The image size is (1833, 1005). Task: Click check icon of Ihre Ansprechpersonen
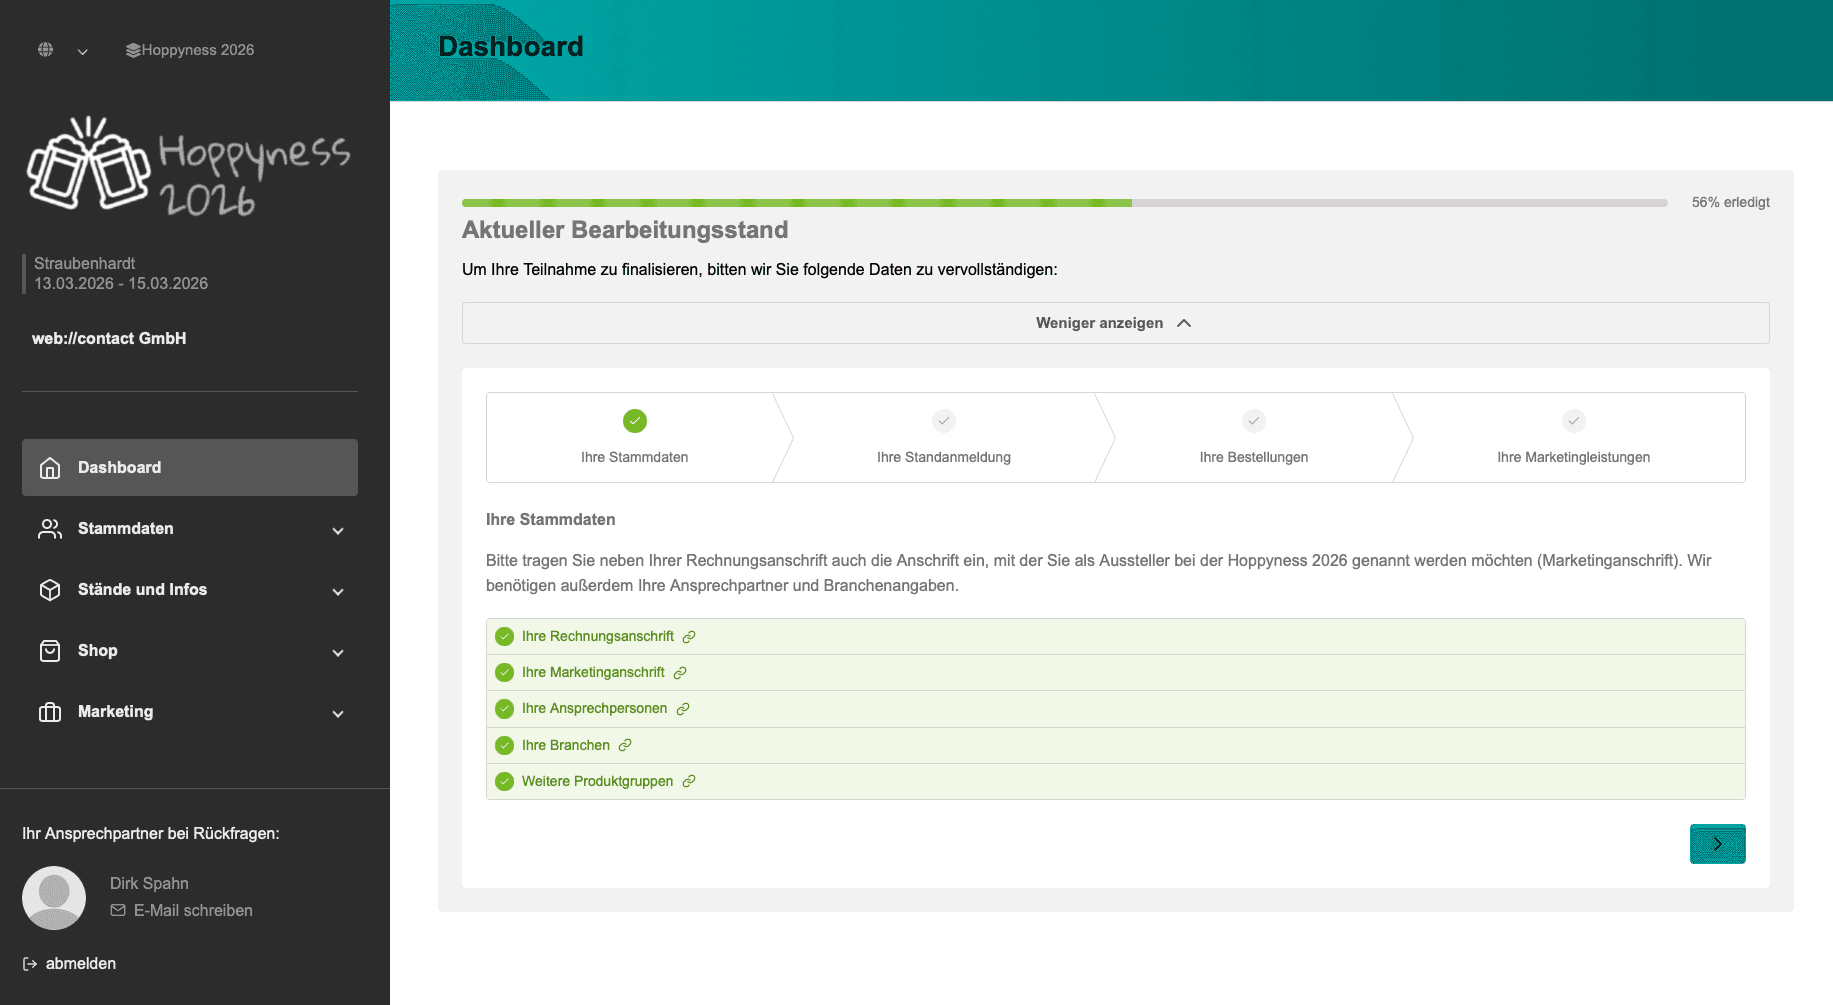coord(505,709)
